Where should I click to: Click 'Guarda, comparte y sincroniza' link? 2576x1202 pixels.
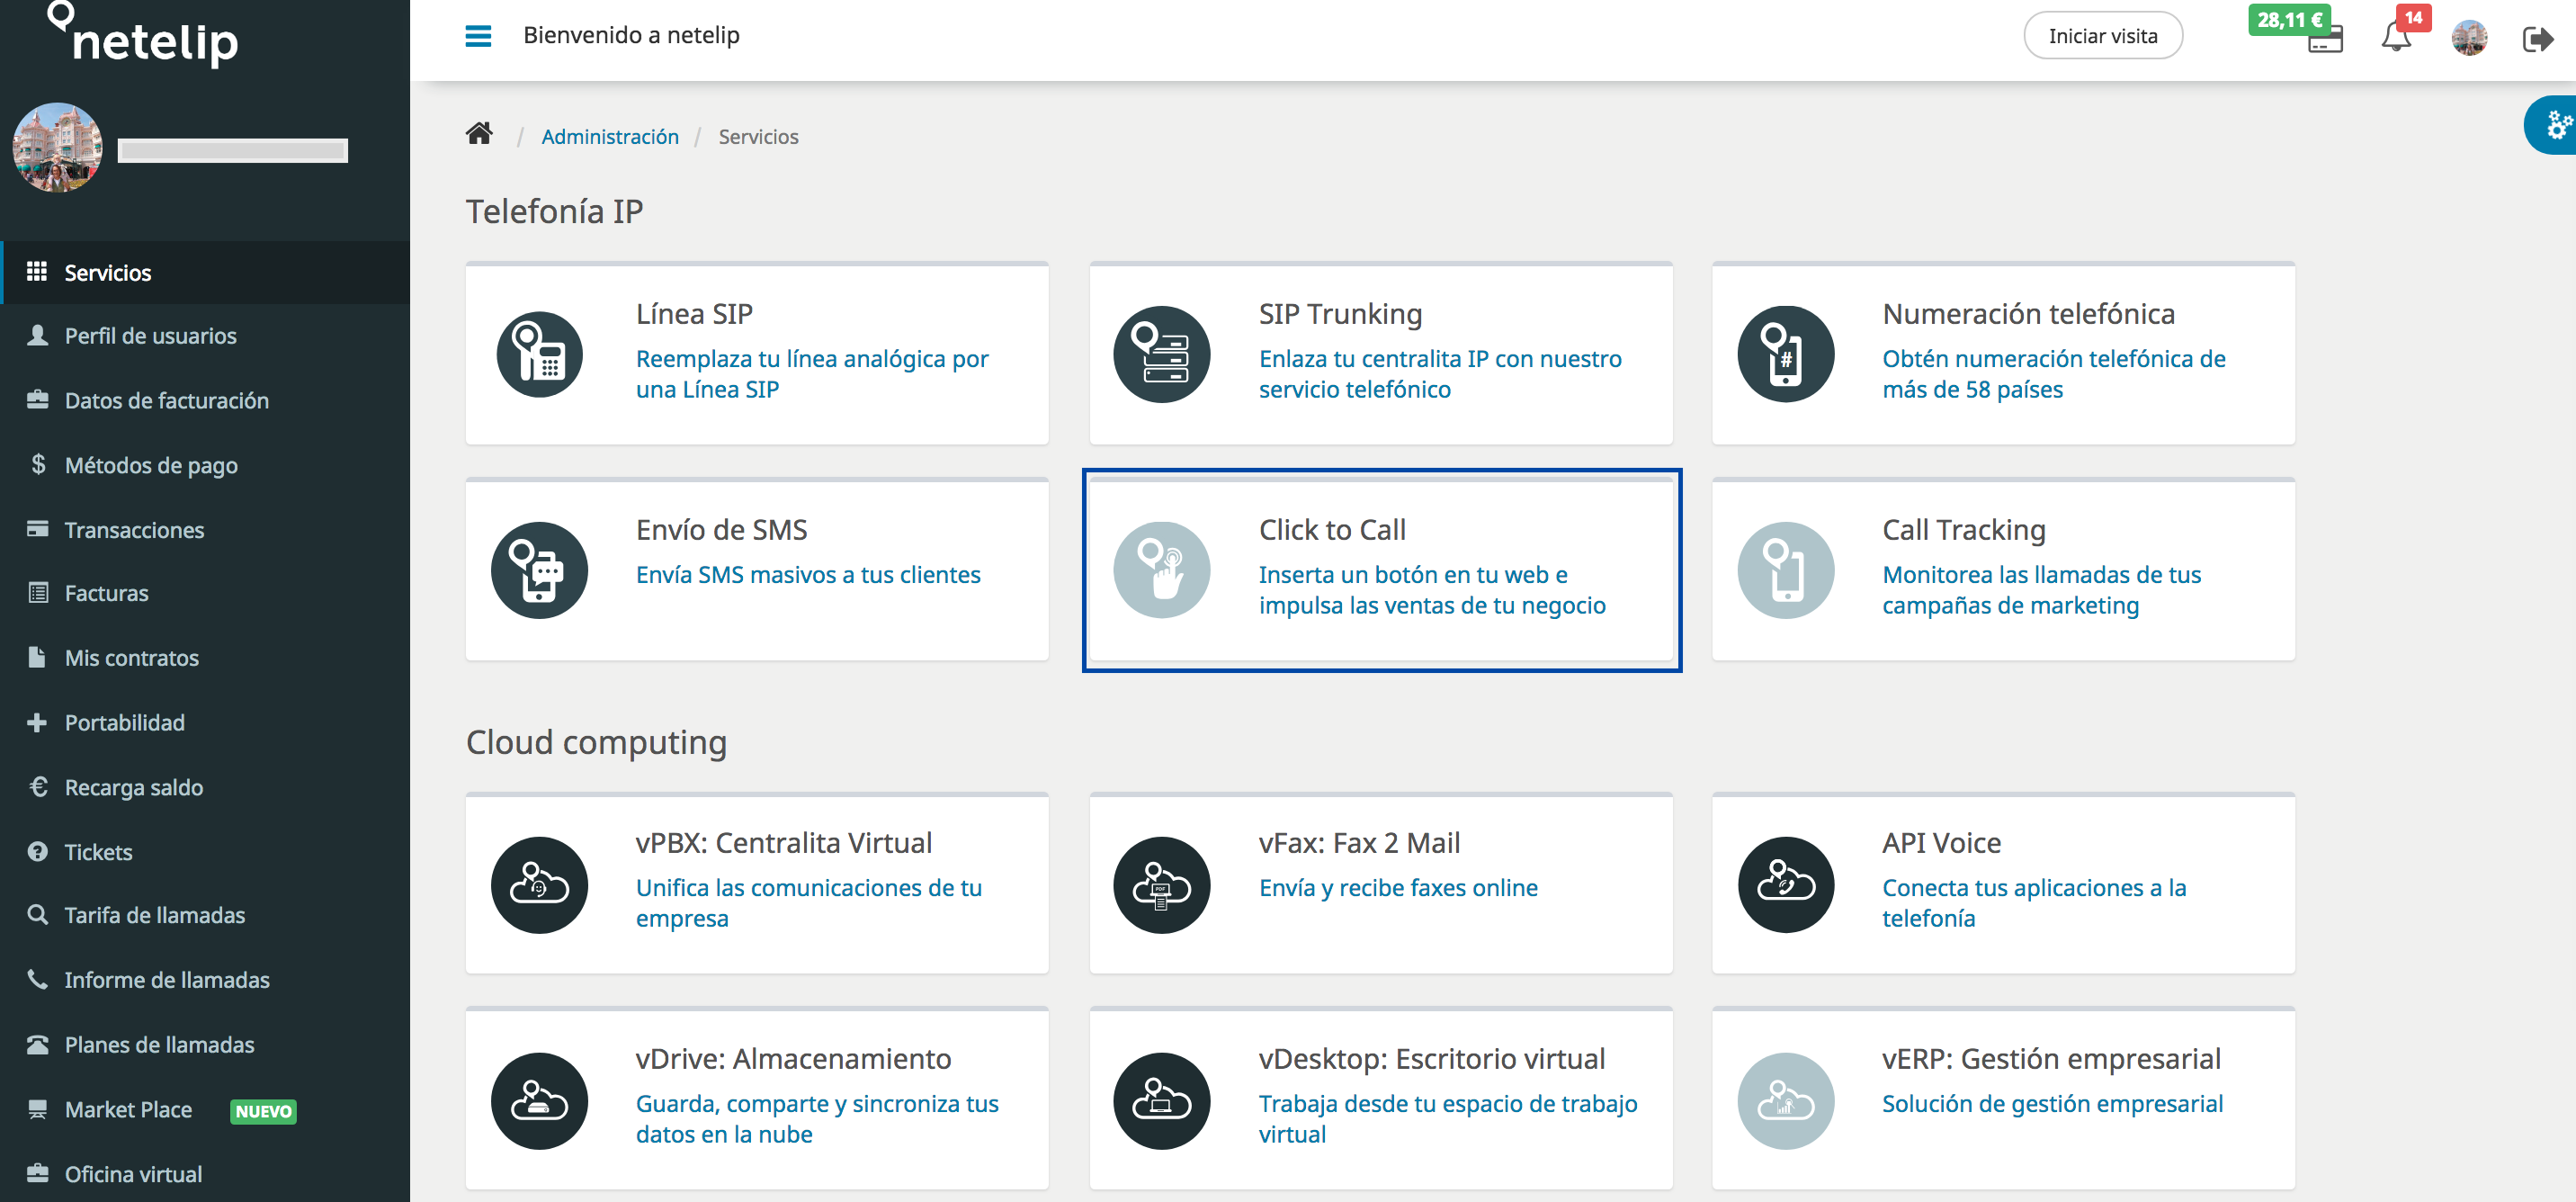pos(817,1119)
